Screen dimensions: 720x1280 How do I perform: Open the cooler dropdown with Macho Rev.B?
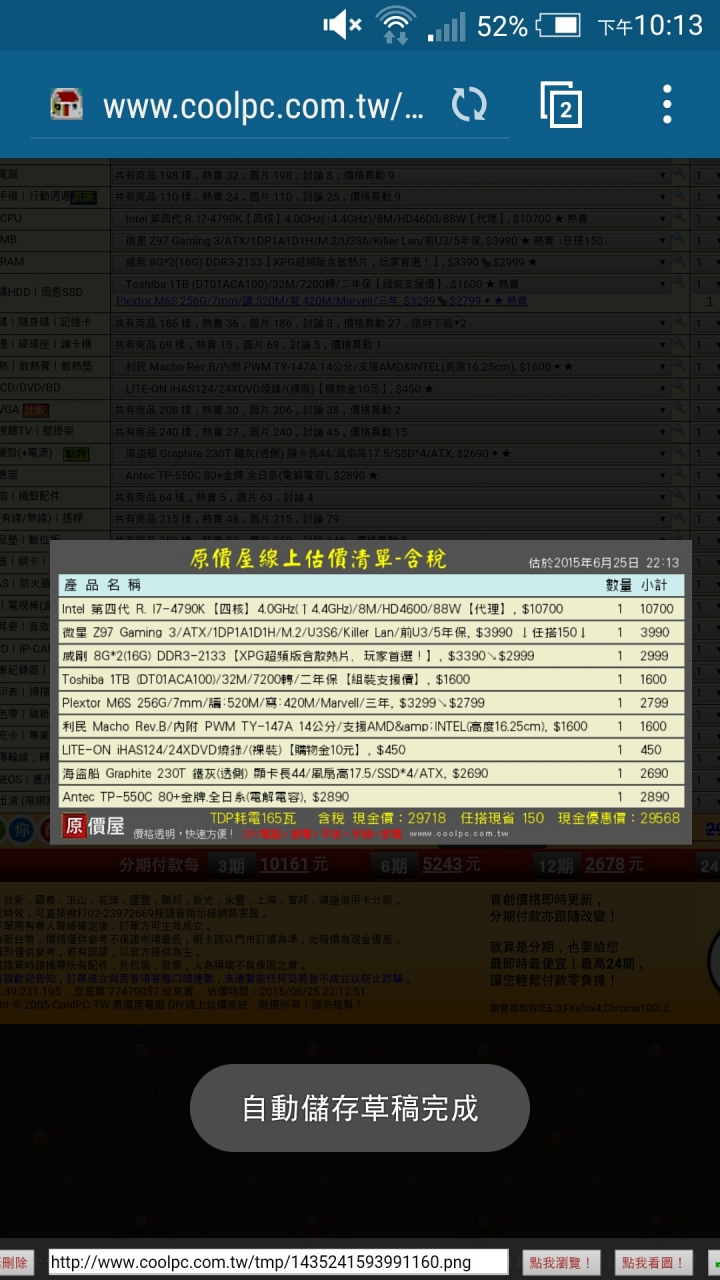coord(391,367)
